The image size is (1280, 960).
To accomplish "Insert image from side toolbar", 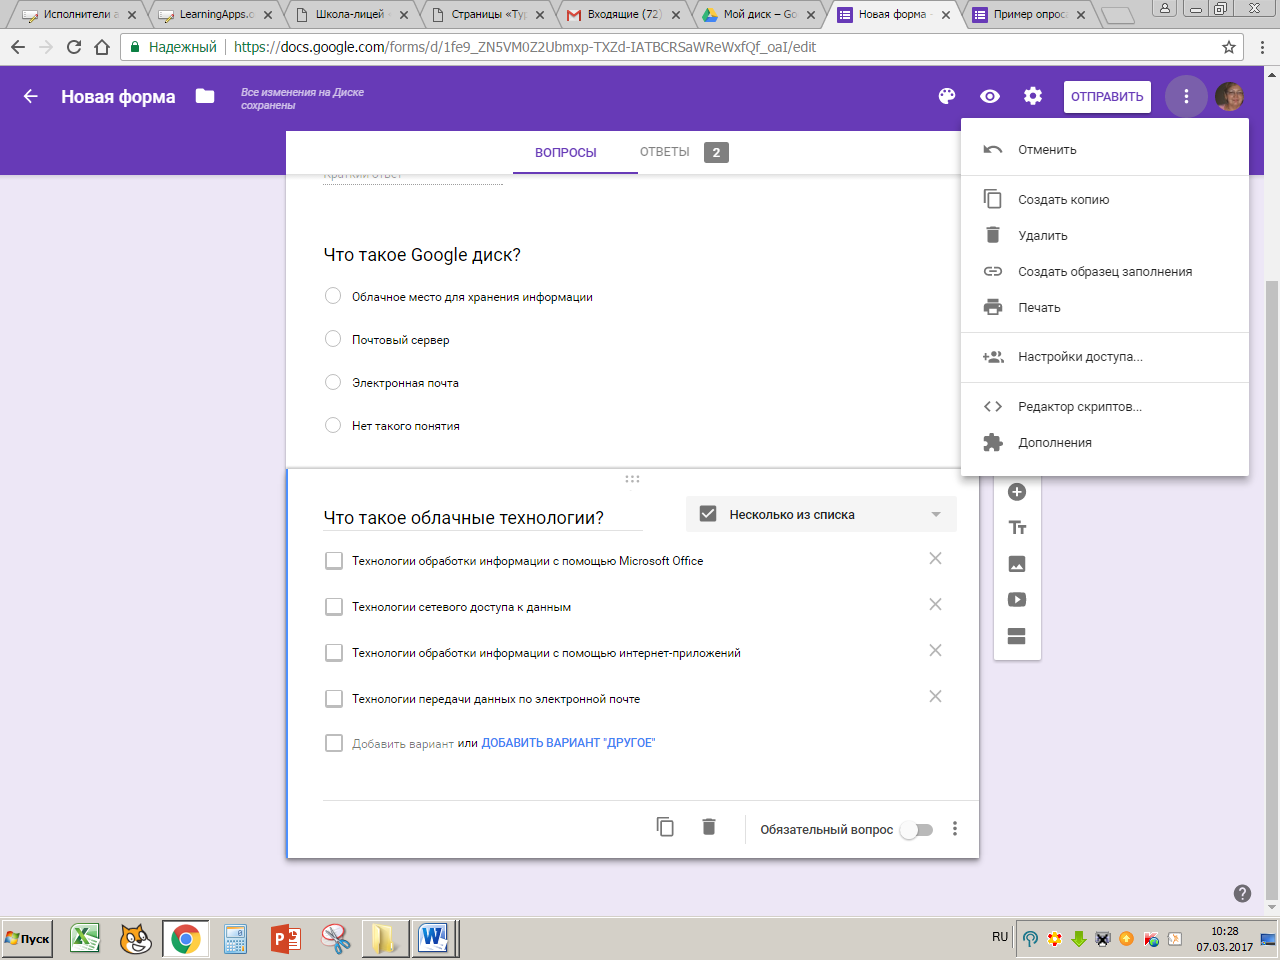I will pos(1017,564).
